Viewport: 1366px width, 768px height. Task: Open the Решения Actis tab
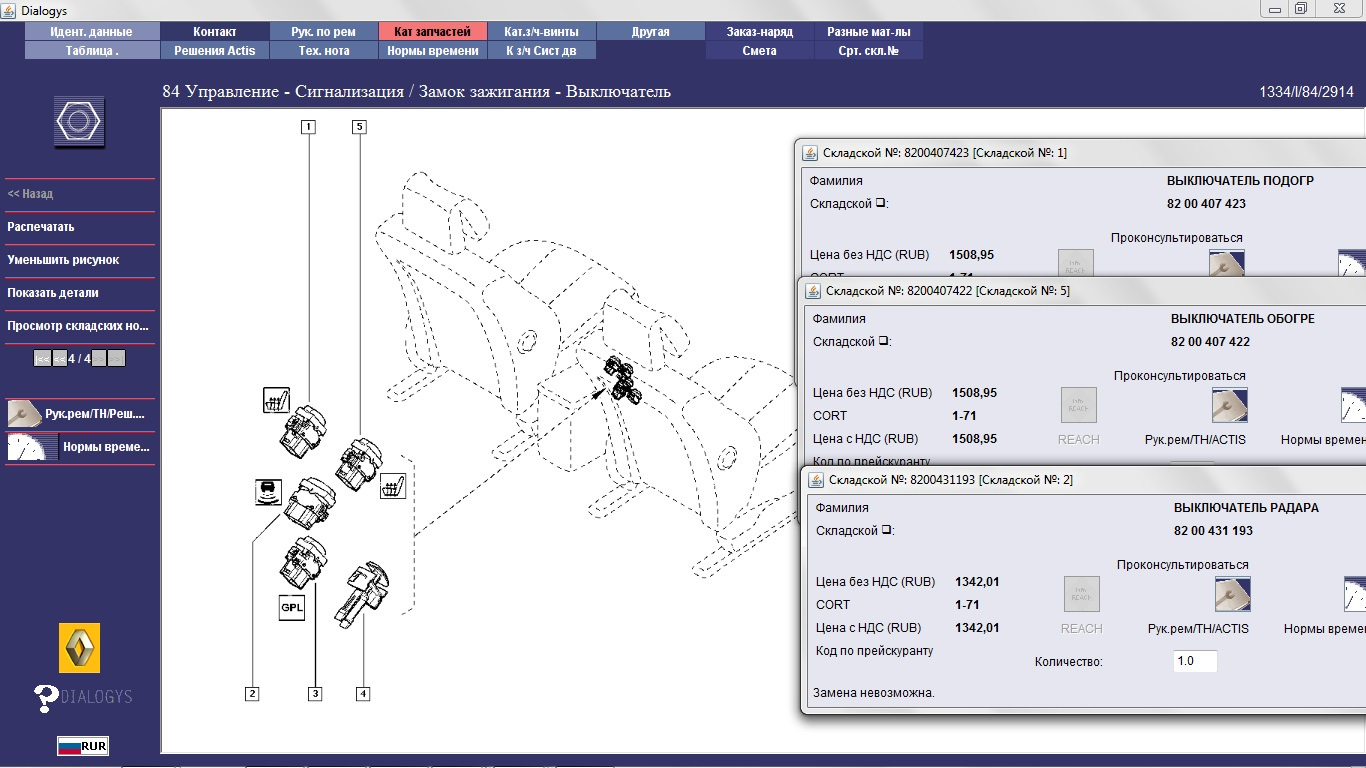coord(215,51)
